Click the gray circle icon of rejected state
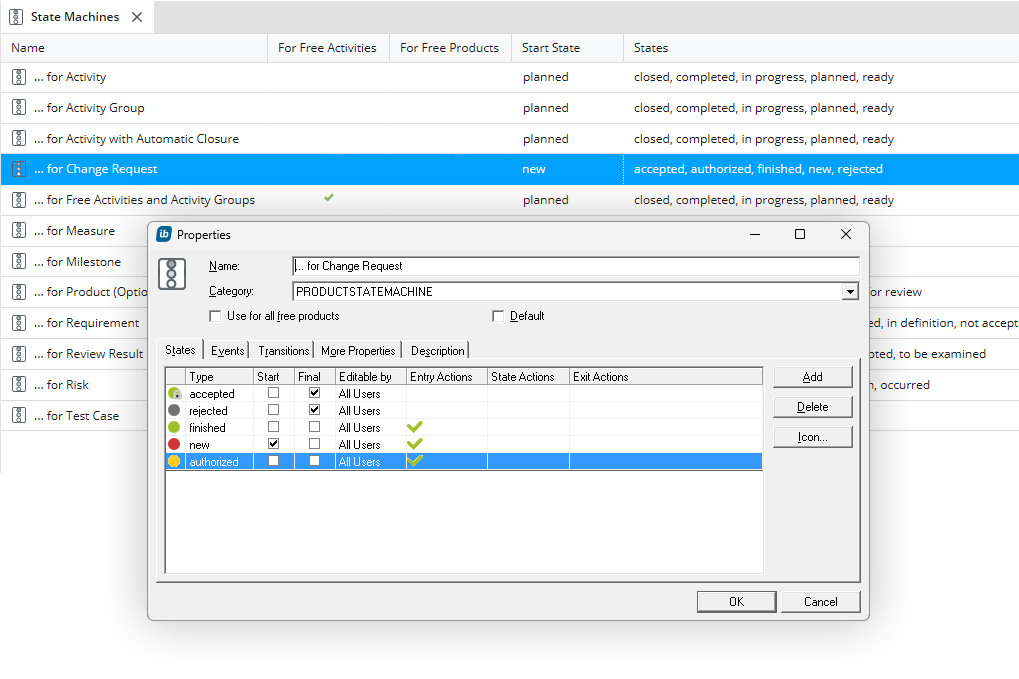The width and height of the screenshot is (1019, 679). tap(174, 411)
